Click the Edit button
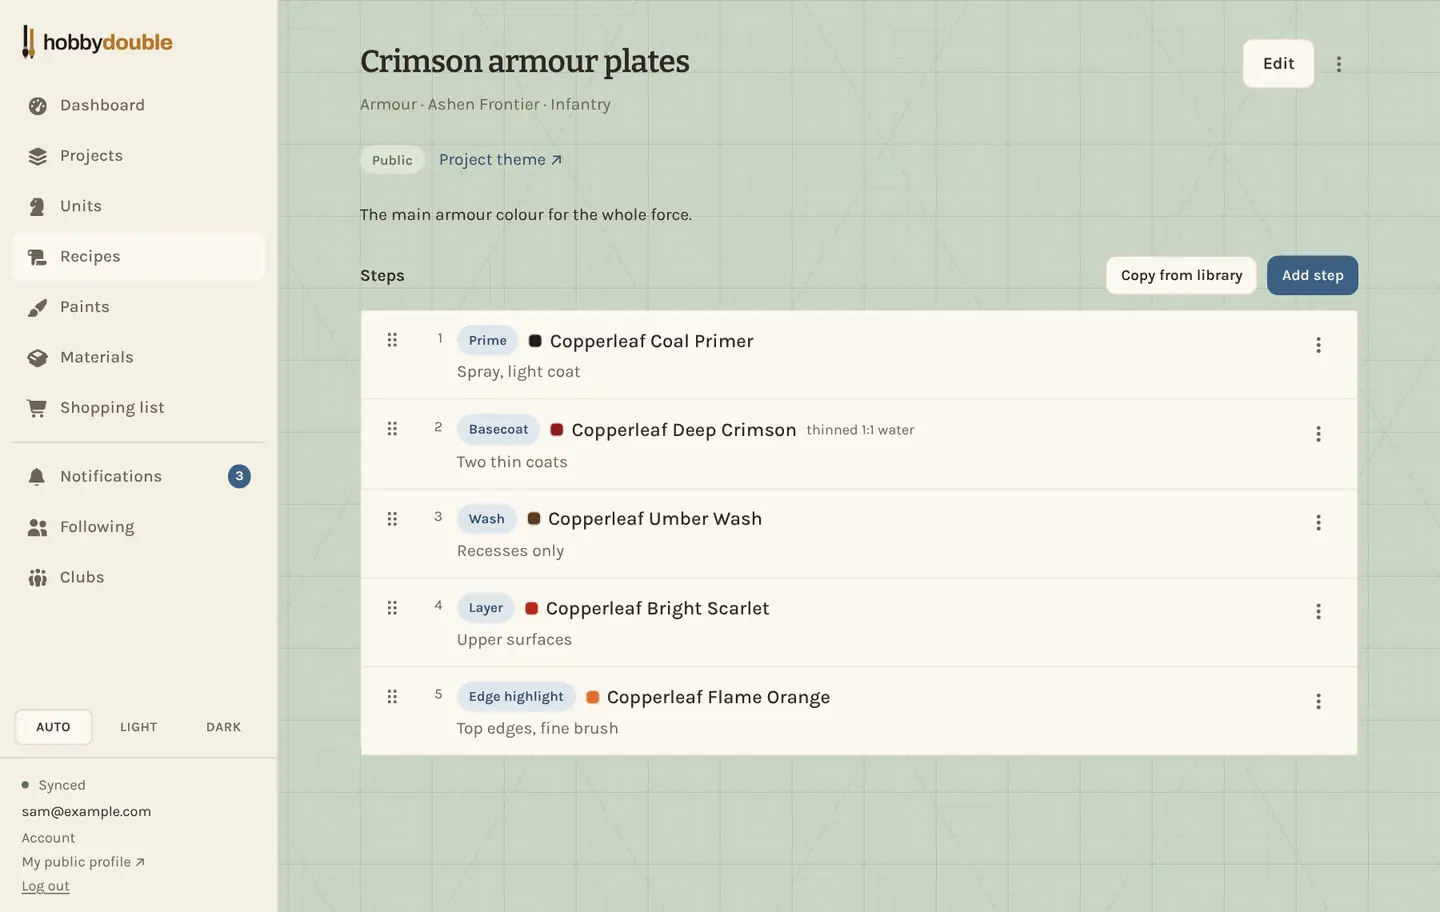The height and width of the screenshot is (912, 1440). tap(1278, 64)
